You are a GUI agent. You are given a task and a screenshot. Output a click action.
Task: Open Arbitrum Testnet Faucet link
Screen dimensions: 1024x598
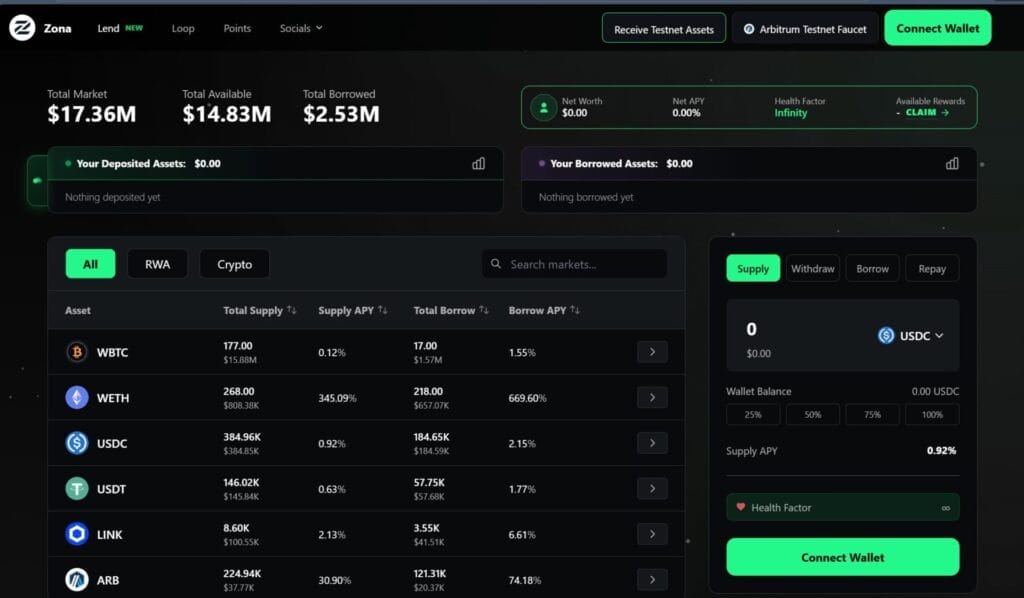pyautogui.click(x=805, y=29)
